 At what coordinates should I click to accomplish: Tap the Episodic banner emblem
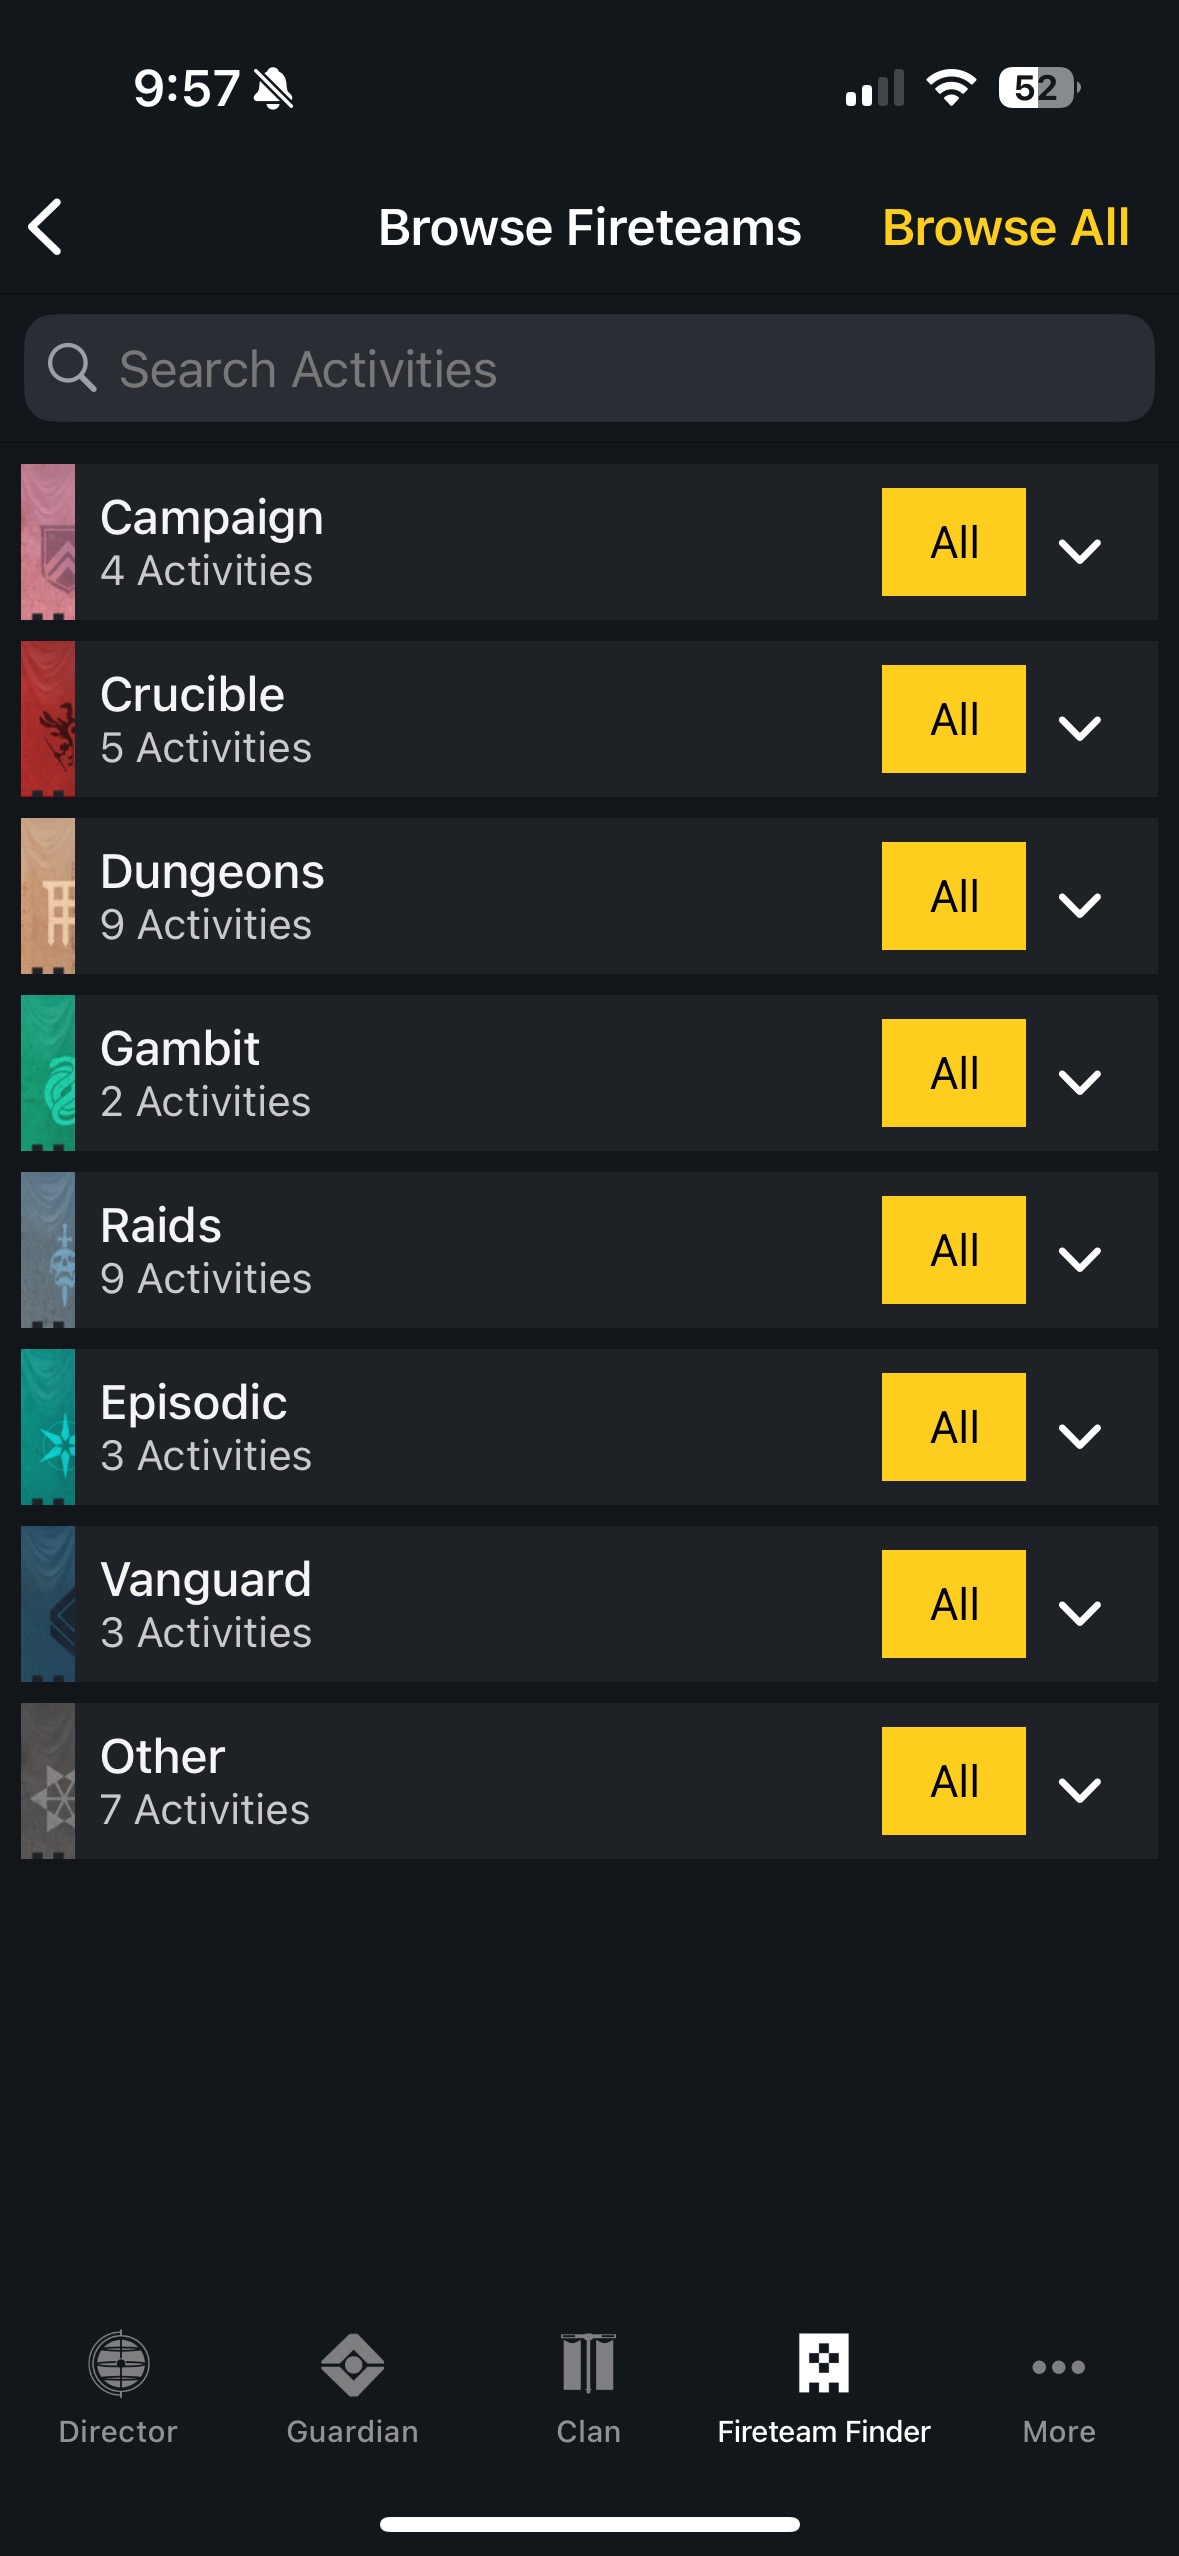pos(48,1427)
